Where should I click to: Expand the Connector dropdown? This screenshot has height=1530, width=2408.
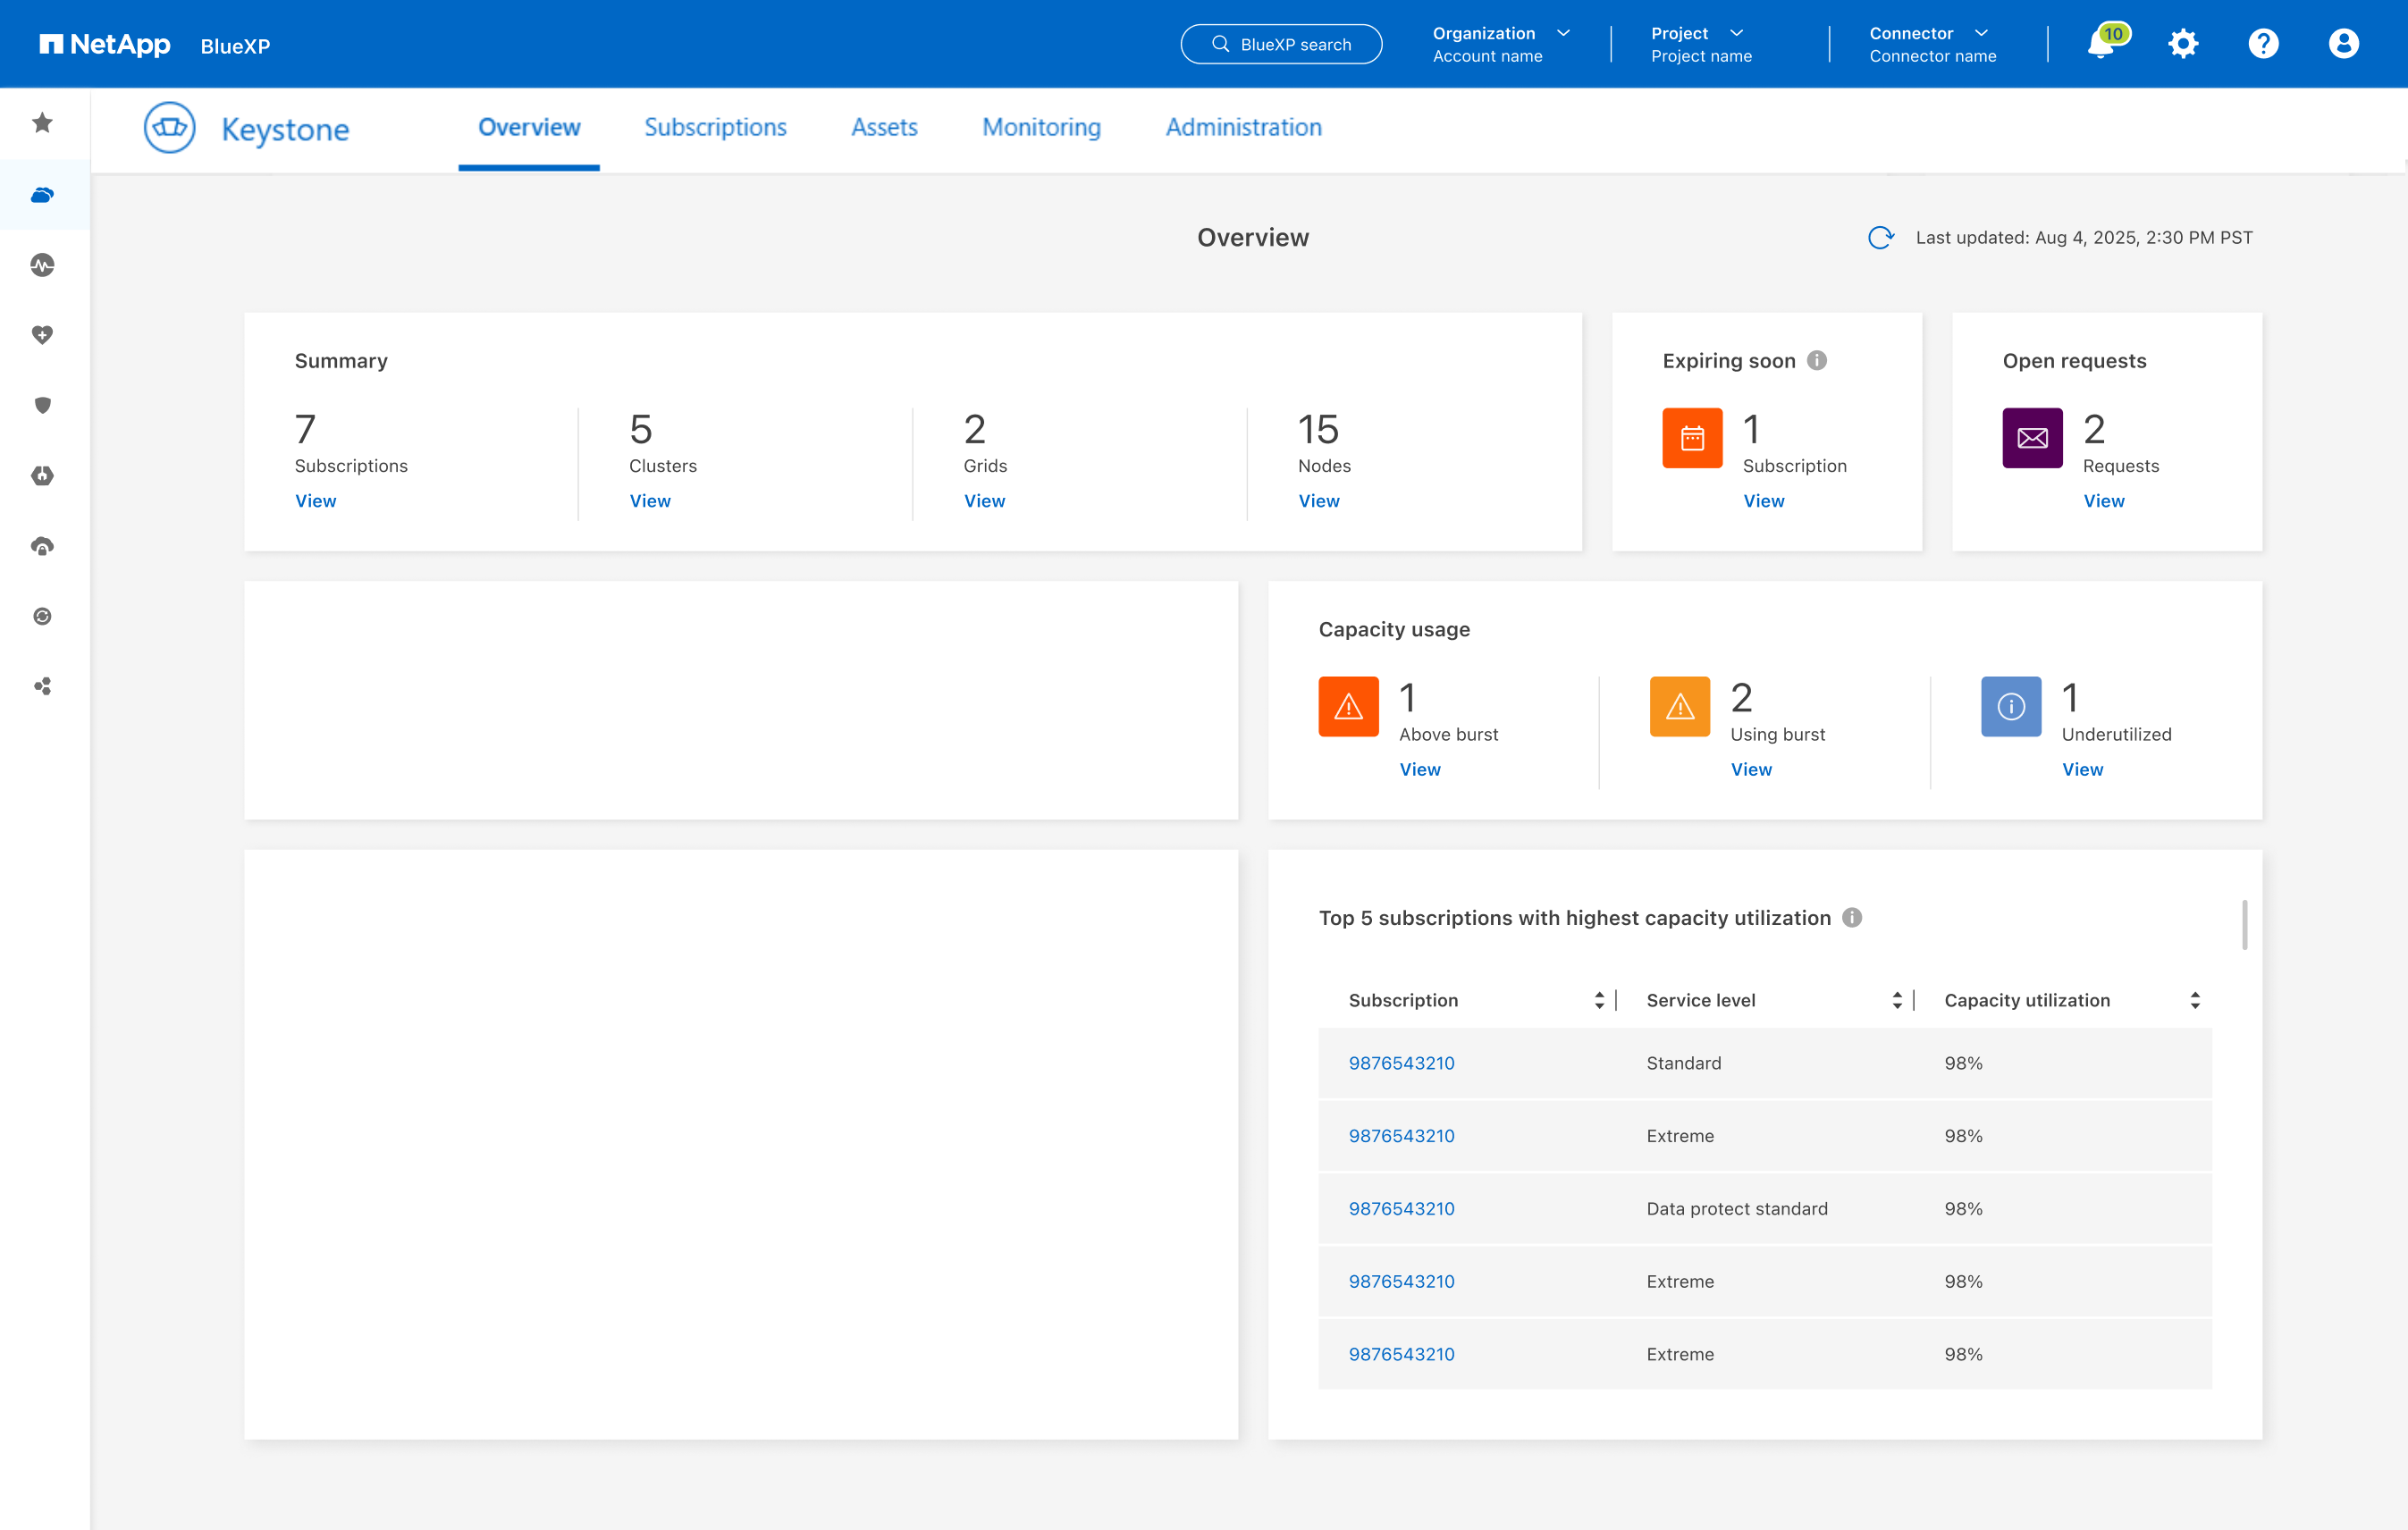point(1982,33)
